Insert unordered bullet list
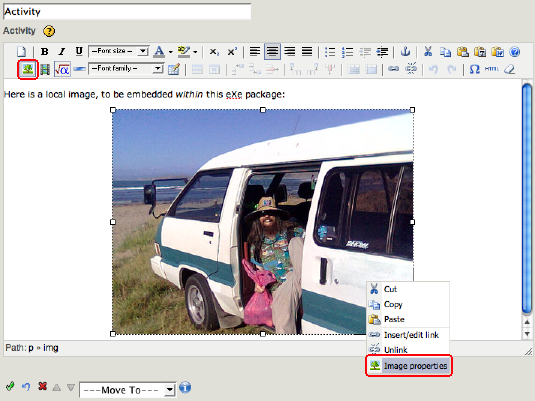This screenshot has width=535, height=401. (x=330, y=52)
